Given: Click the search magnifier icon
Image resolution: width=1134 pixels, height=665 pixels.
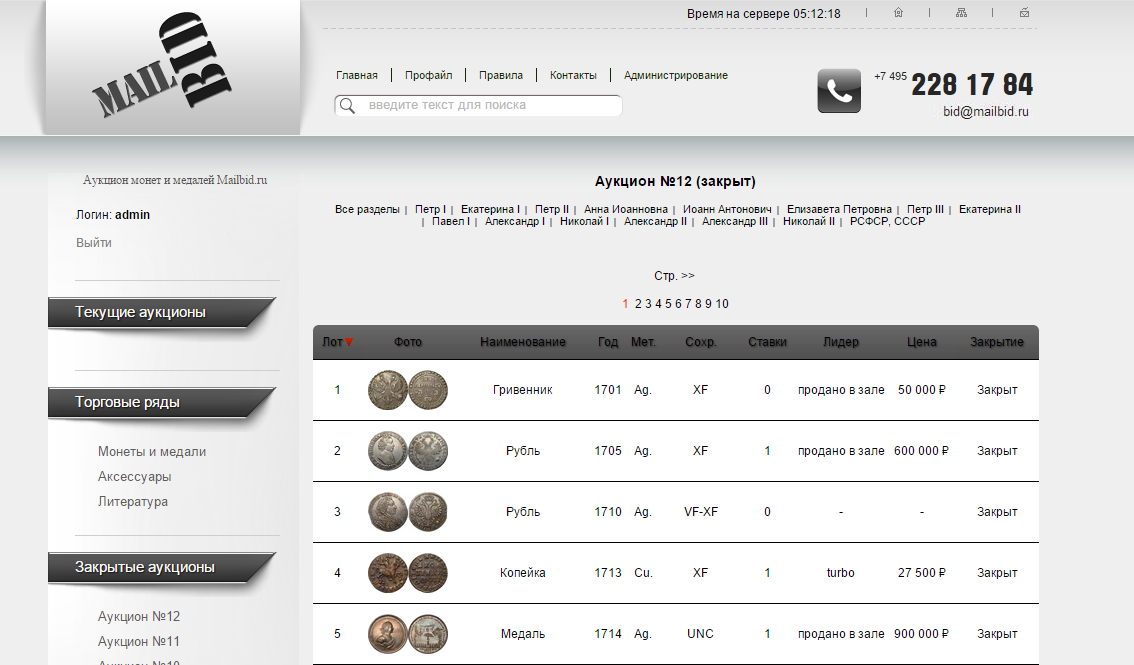Looking at the screenshot, I should click(347, 106).
